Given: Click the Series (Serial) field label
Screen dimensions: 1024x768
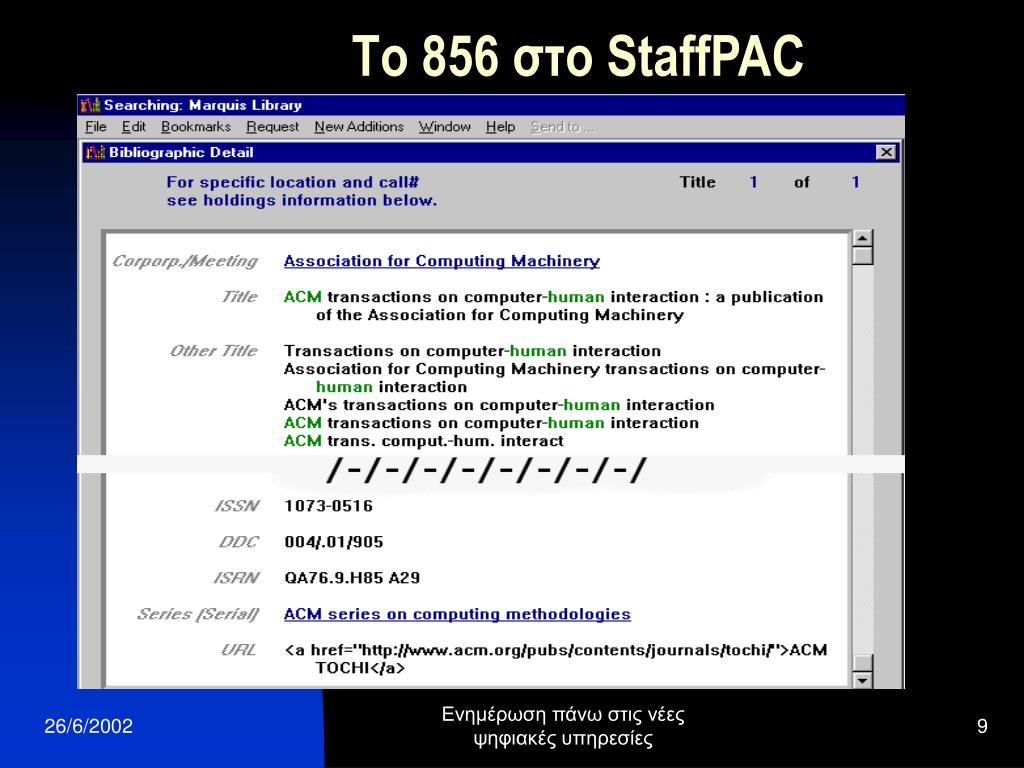Looking at the screenshot, I should [197, 615].
